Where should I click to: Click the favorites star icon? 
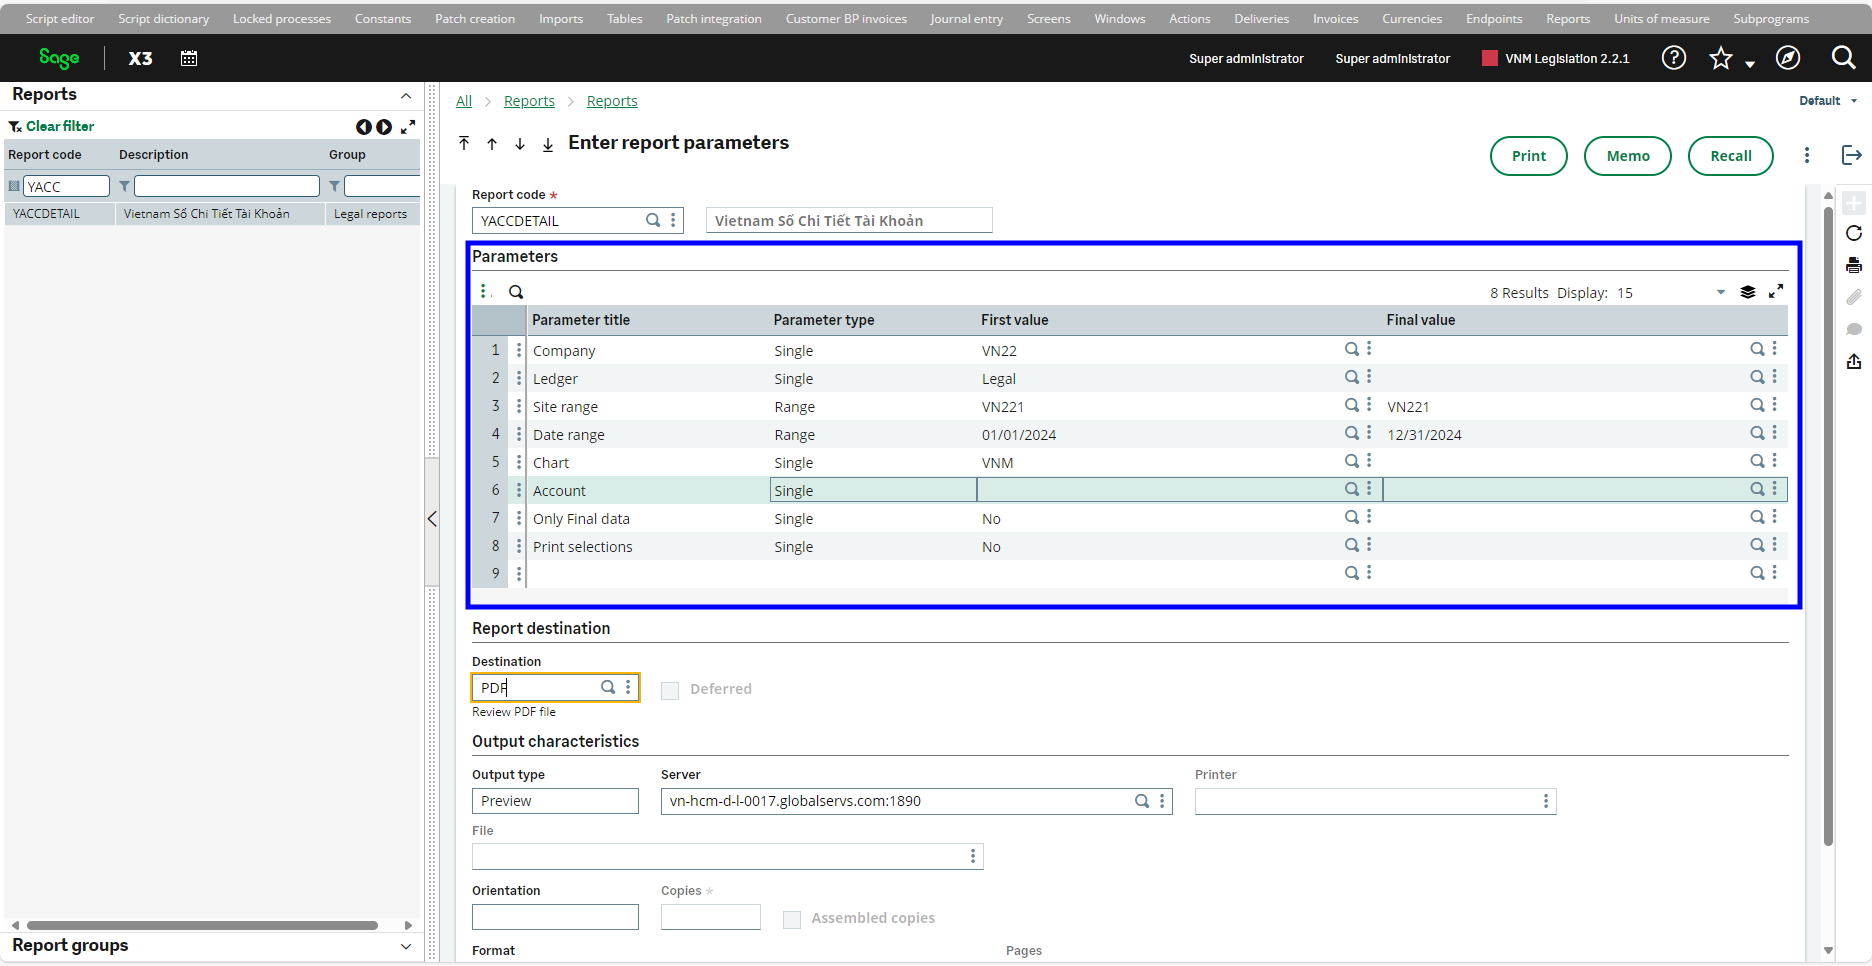[1721, 58]
